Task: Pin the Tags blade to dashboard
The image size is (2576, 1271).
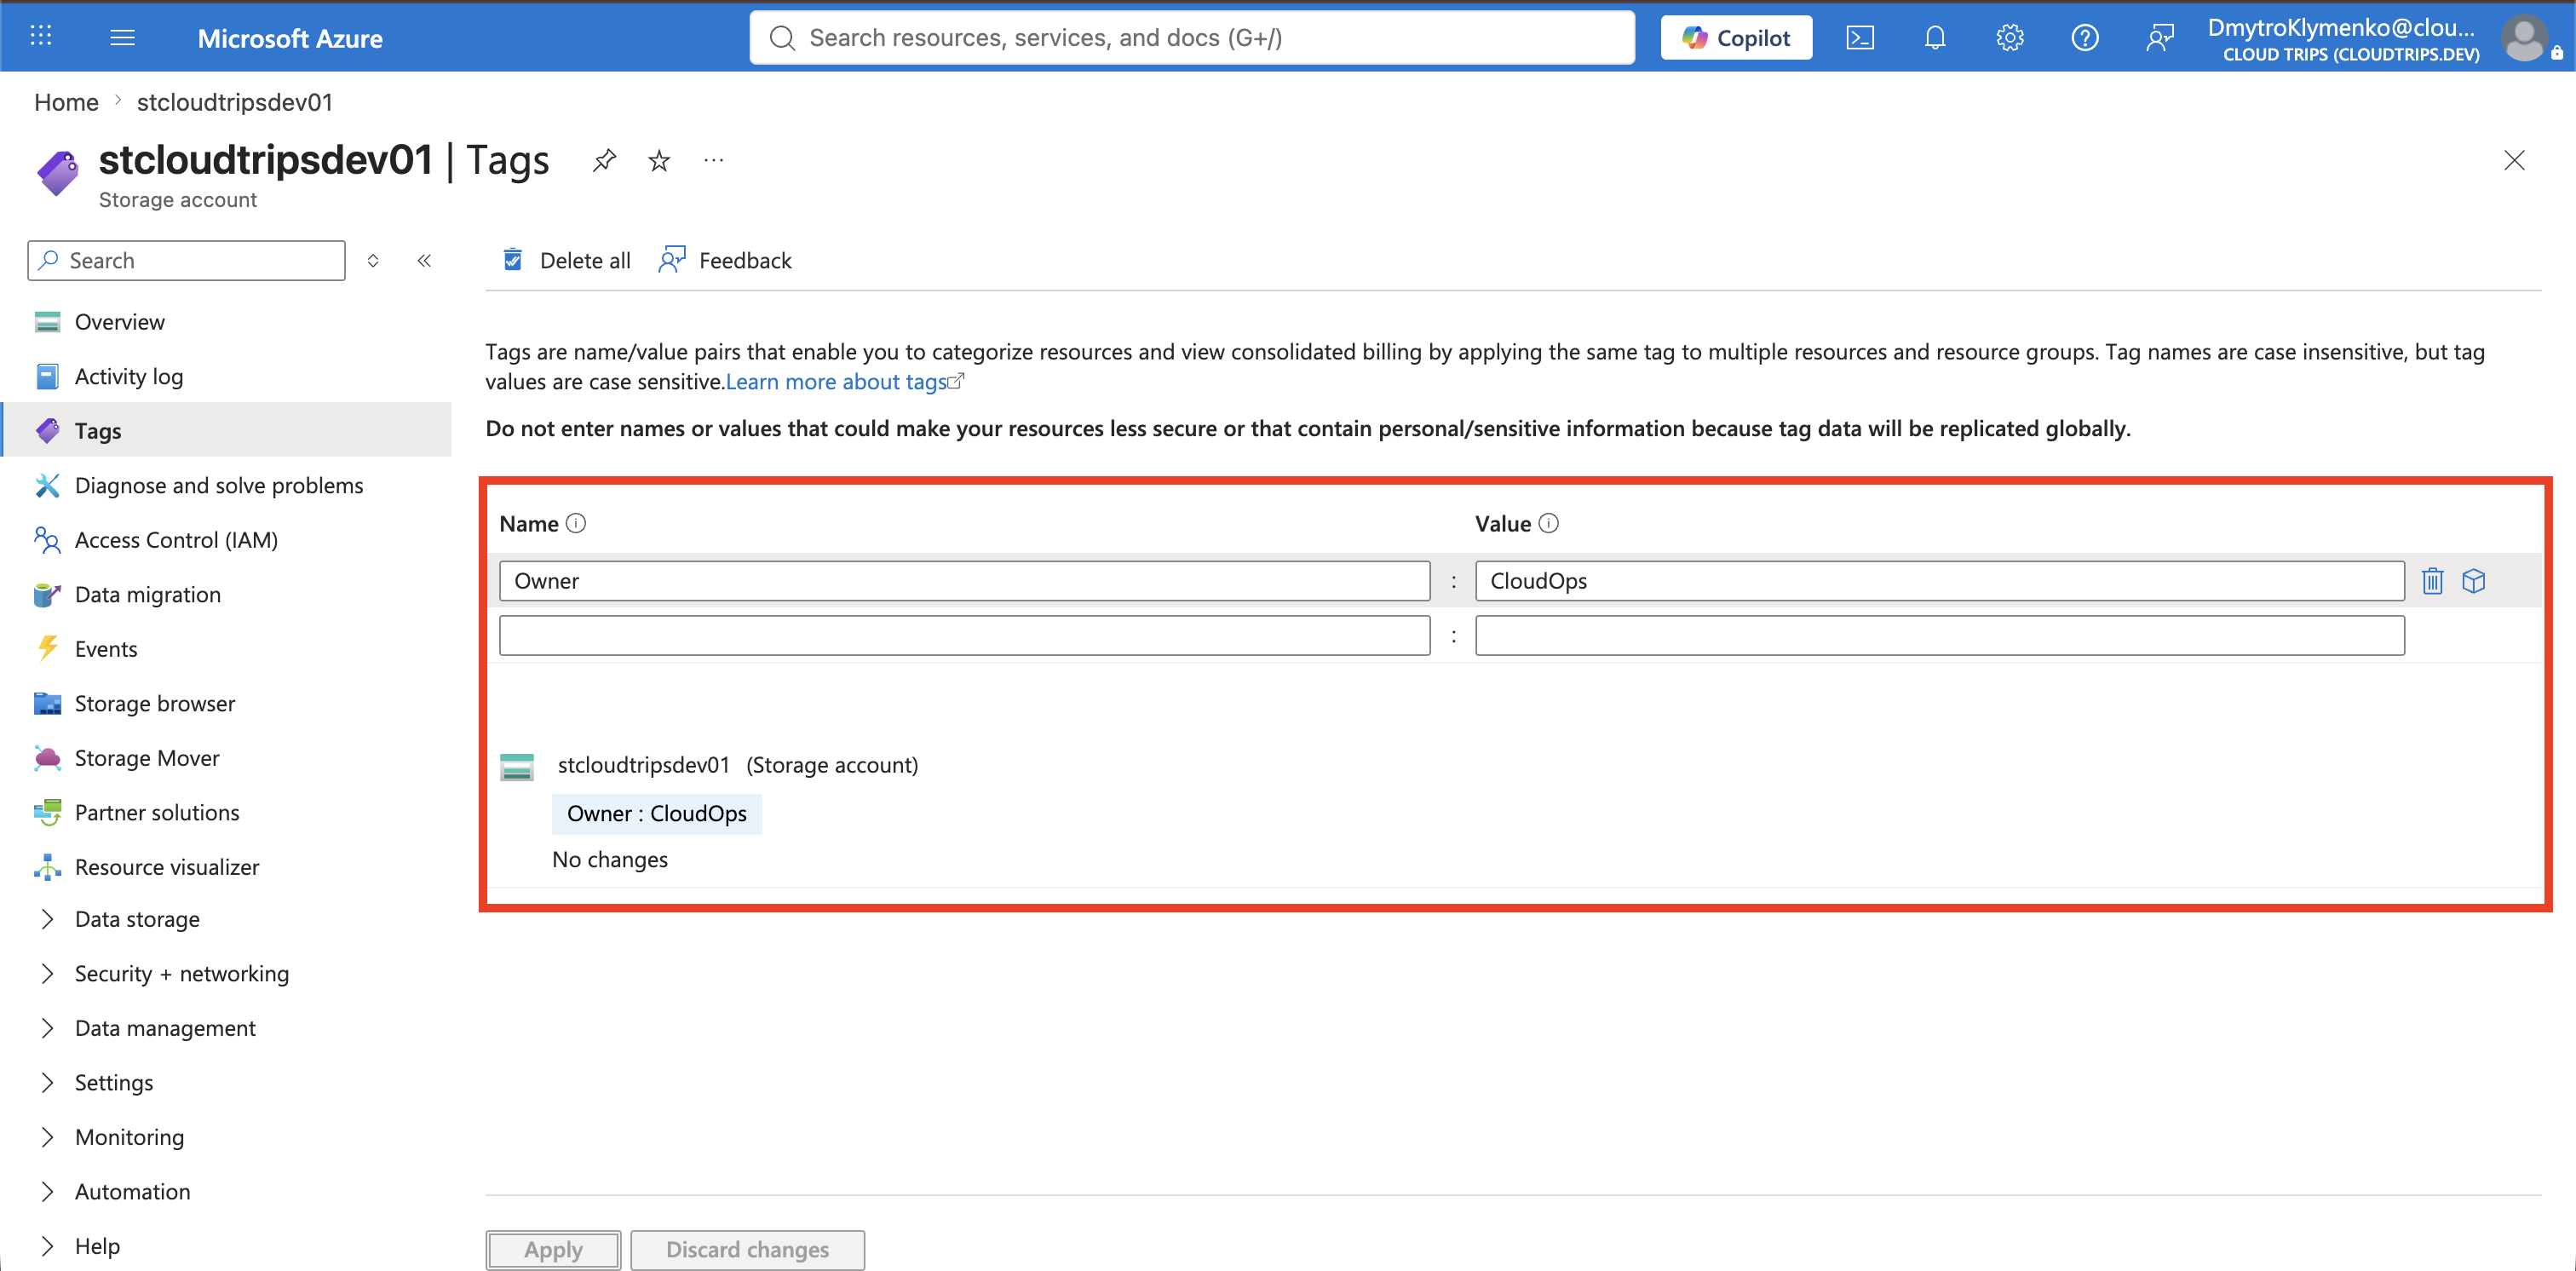Action: [604, 160]
